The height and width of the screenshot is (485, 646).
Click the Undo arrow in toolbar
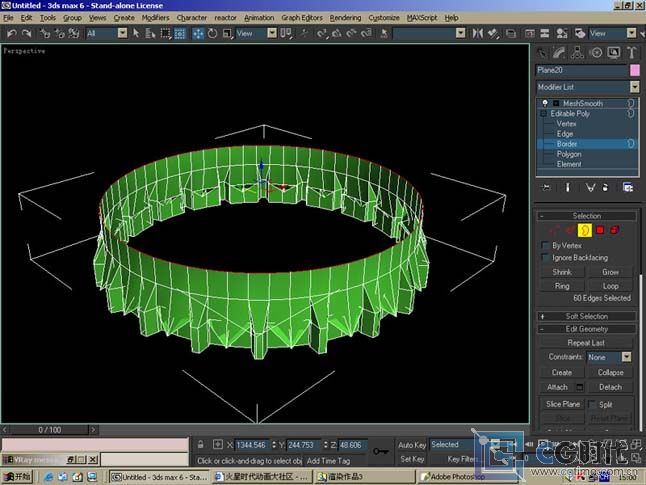click(x=11, y=33)
